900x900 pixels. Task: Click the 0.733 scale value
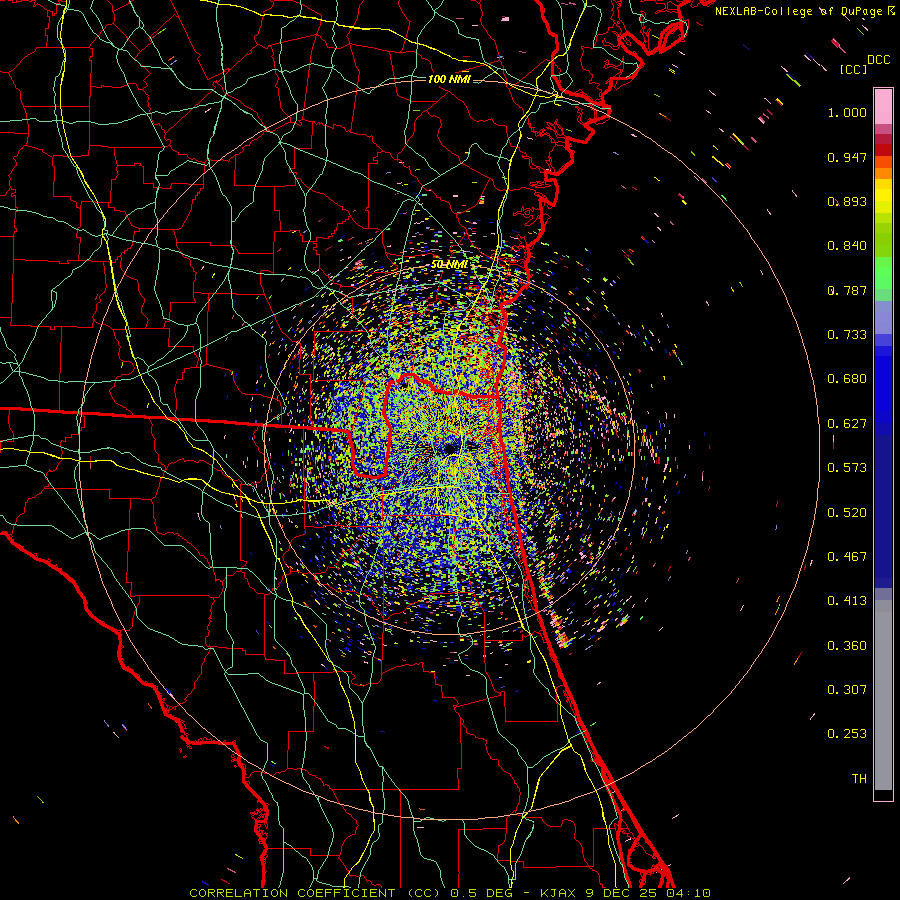(x=847, y=335)
